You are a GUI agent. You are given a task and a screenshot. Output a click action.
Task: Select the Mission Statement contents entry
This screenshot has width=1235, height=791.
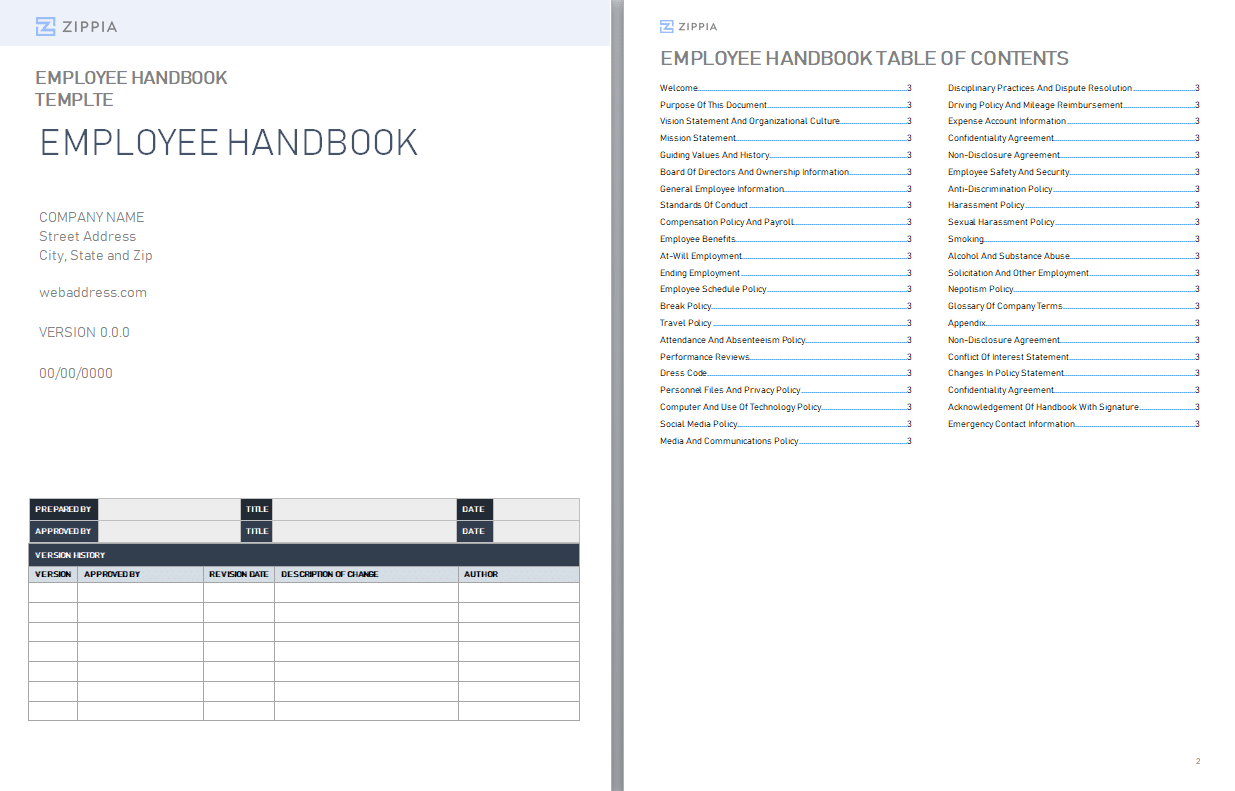point(697,138)
